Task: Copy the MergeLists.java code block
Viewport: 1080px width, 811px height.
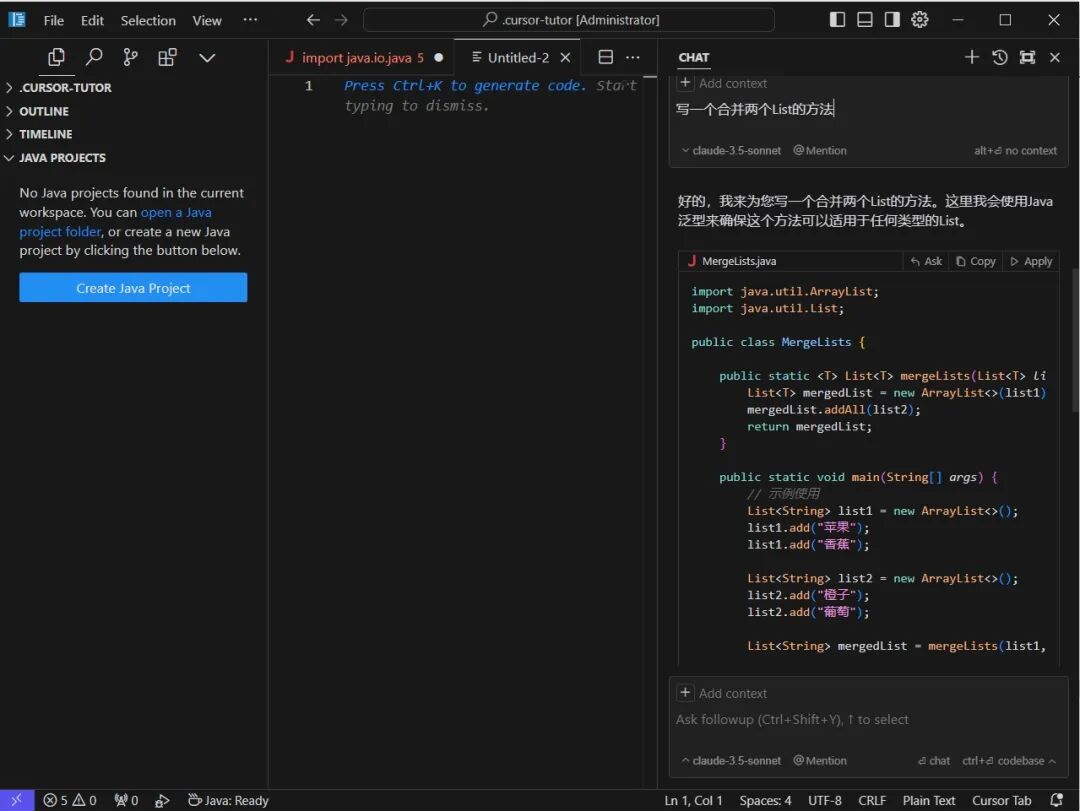Action: click(x=976, y=261)
